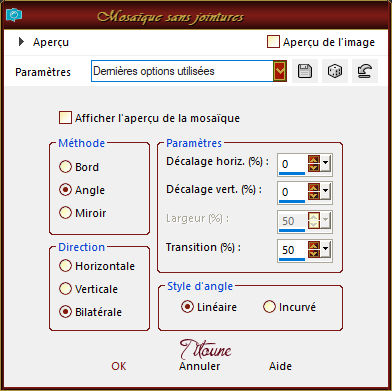
Task: Select Horizontale direction
Action: click(65, 266)
